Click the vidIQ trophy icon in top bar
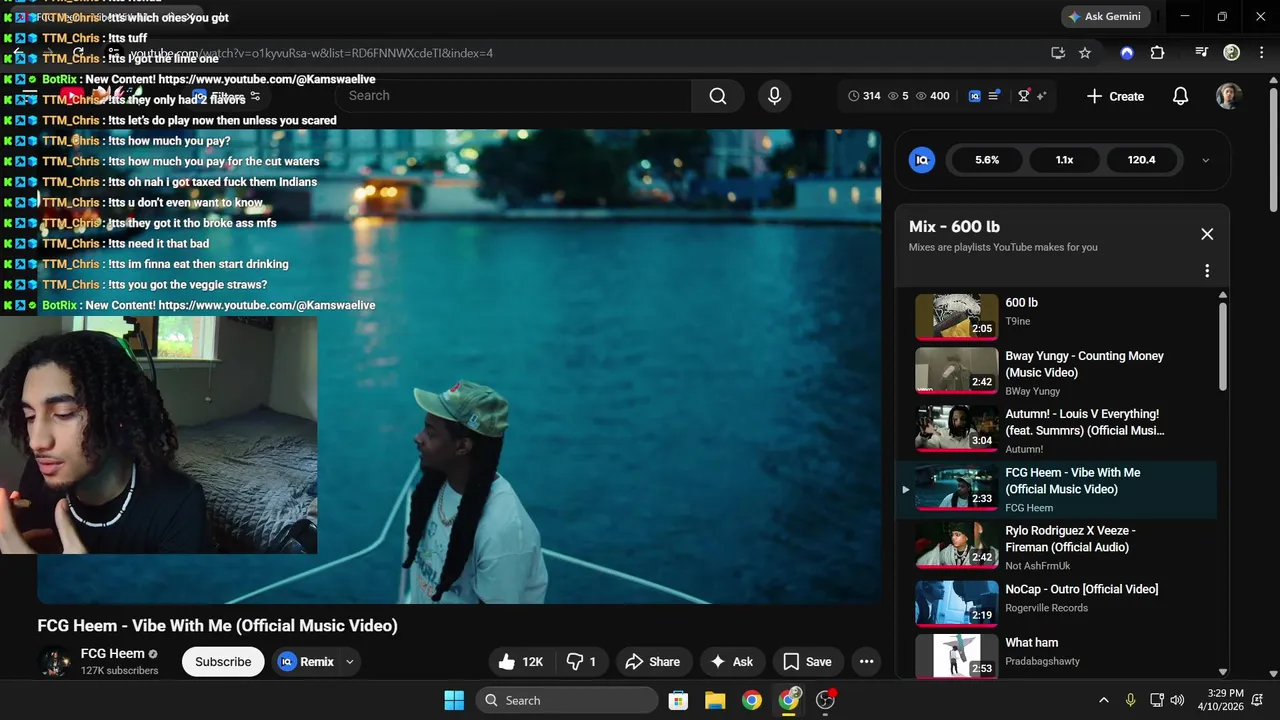 (x=1023, y=96)
